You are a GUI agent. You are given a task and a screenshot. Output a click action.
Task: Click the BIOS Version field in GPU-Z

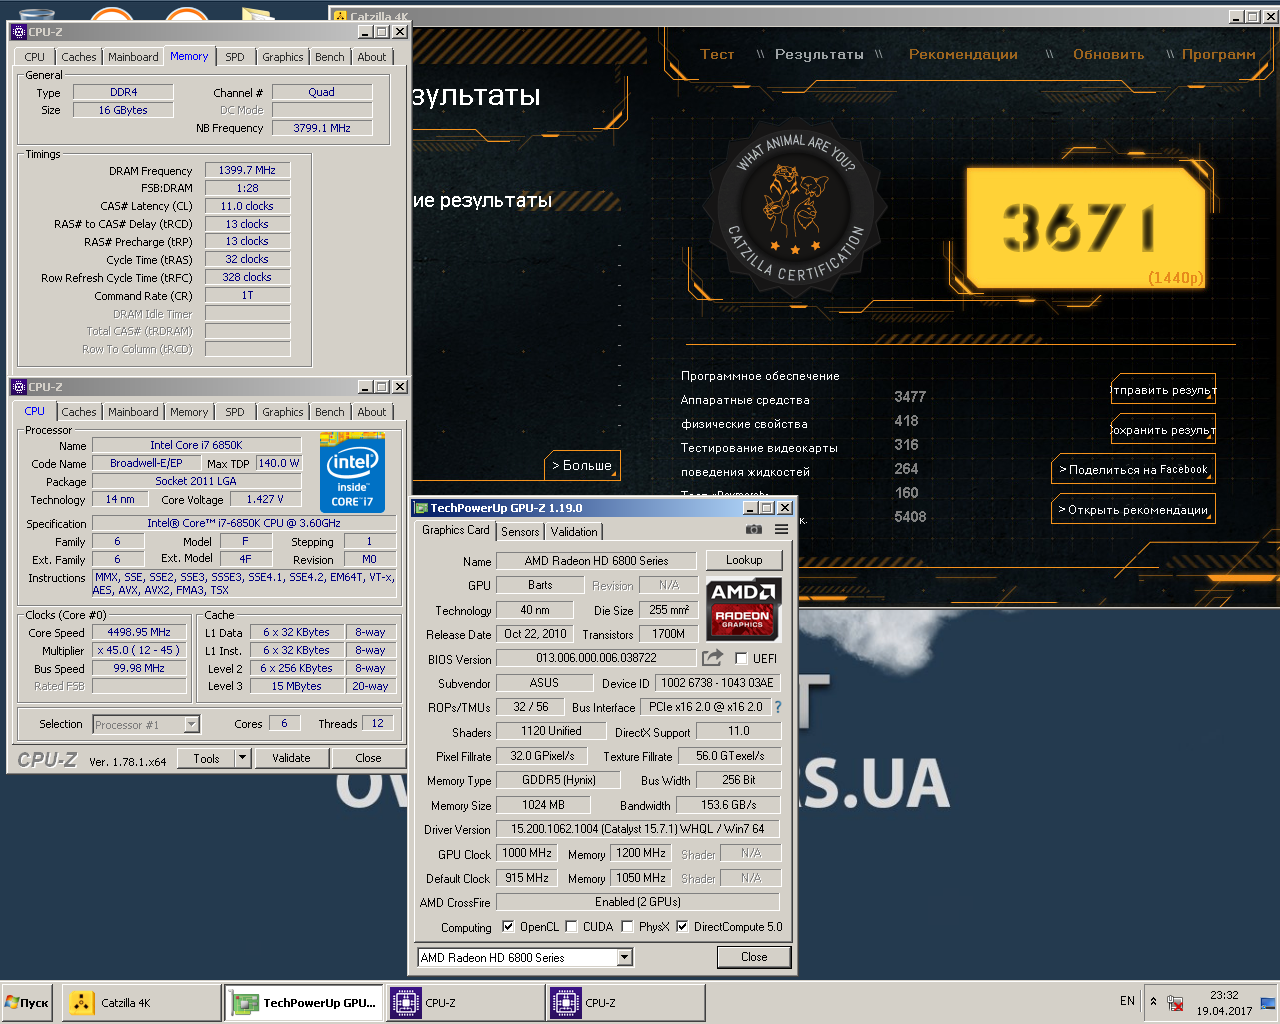point(596,658)
